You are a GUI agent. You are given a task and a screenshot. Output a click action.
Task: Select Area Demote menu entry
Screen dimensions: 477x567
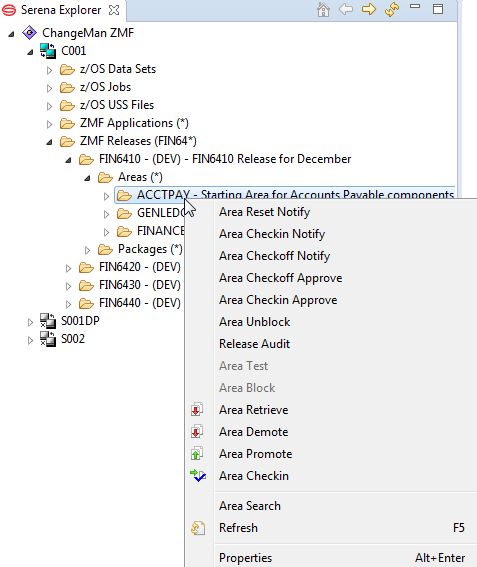(x=254, y=432)
